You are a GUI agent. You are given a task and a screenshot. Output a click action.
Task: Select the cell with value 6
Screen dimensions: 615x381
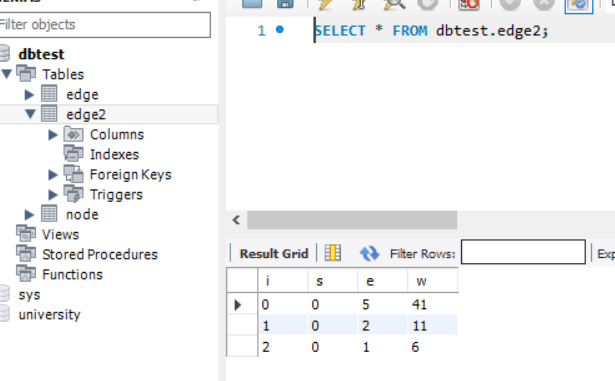(433, 347)
